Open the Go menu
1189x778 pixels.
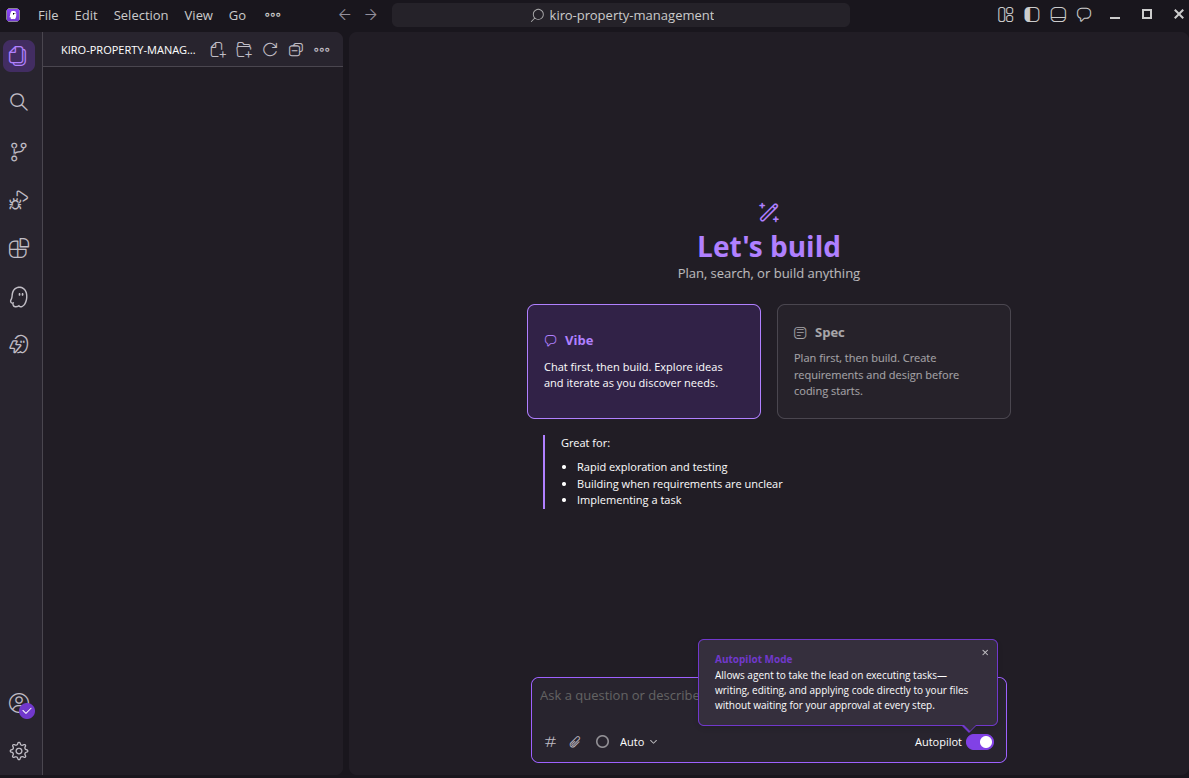pyautogui.click(x=237, y=15)
